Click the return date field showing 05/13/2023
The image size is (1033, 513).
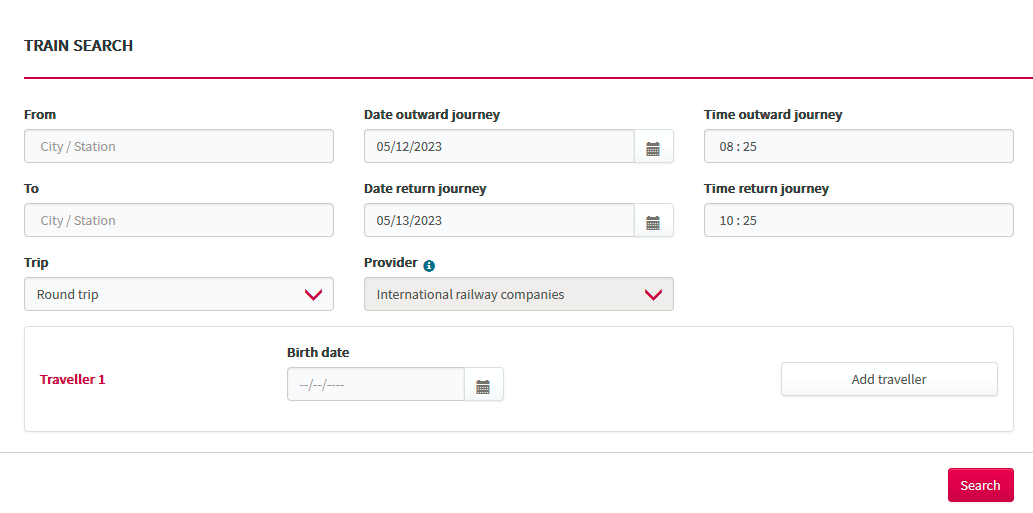pos(499,220)
